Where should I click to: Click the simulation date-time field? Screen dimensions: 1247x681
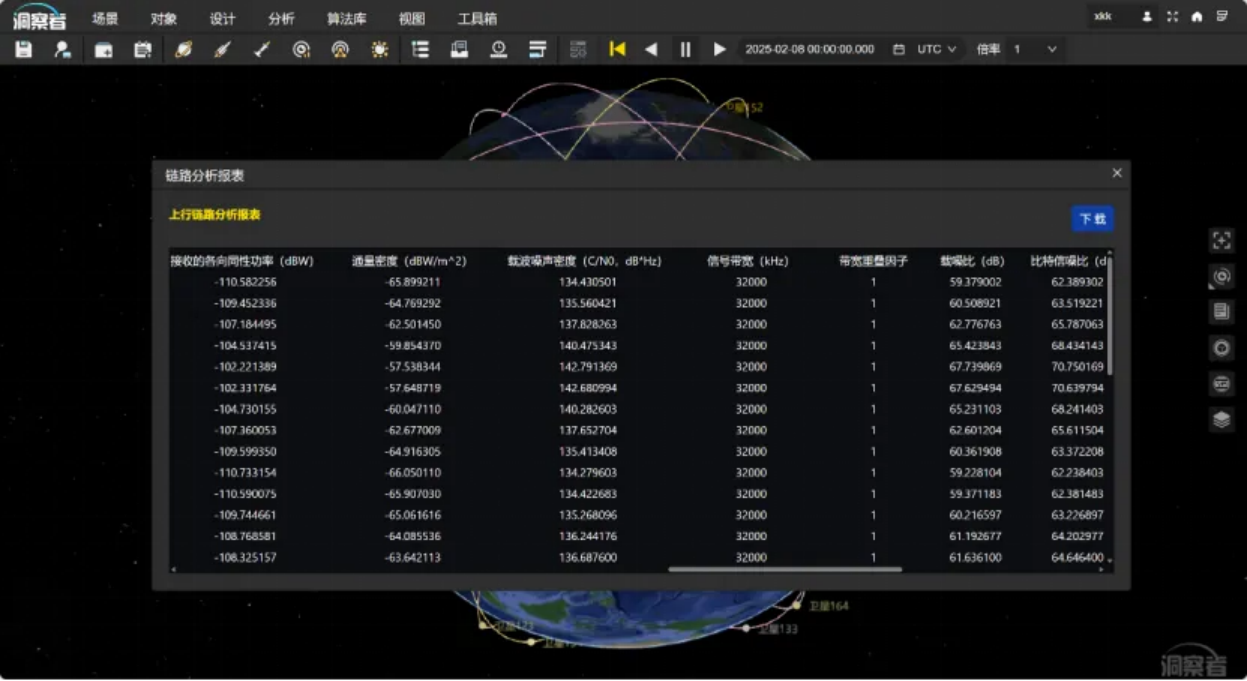(x=810, y=49)
